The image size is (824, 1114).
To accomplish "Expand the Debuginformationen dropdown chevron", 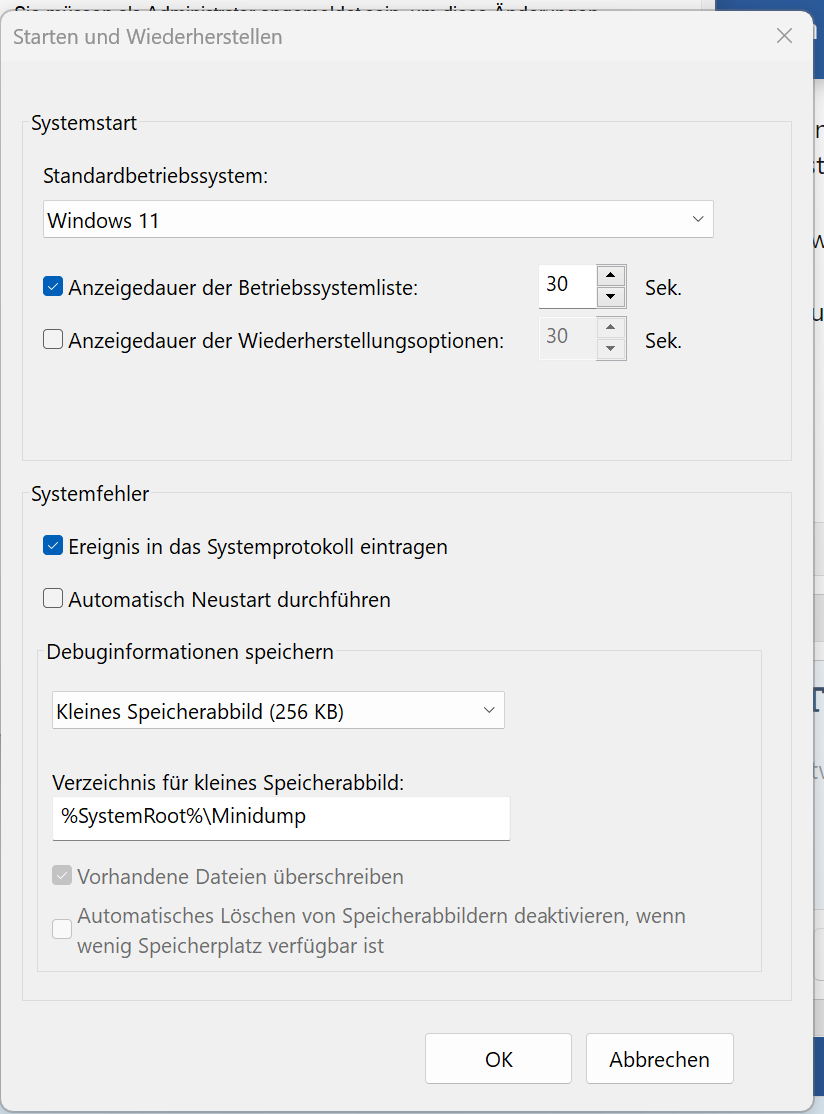I will [x=489, y=711].
